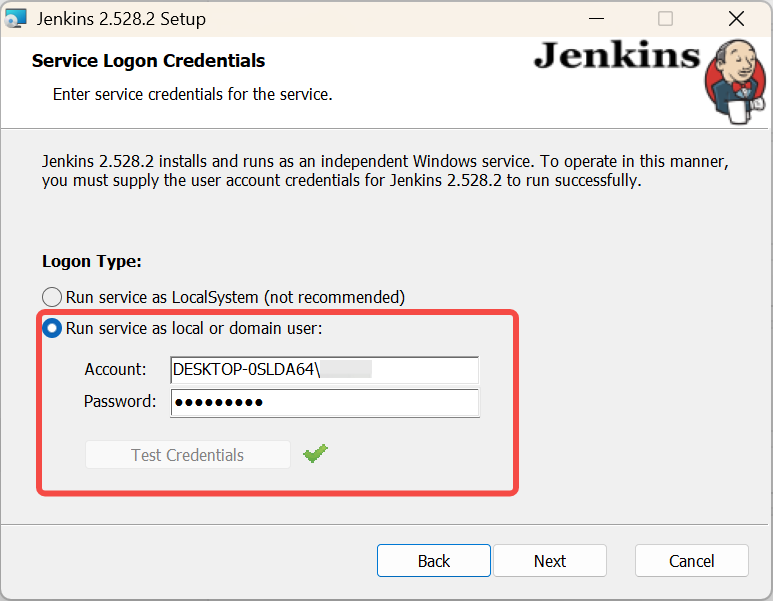This screenshot has width=773, height=601.
Task: Click the "Jenkins 2.528.2 Setup" window title
Action: (x=121, y=19)
